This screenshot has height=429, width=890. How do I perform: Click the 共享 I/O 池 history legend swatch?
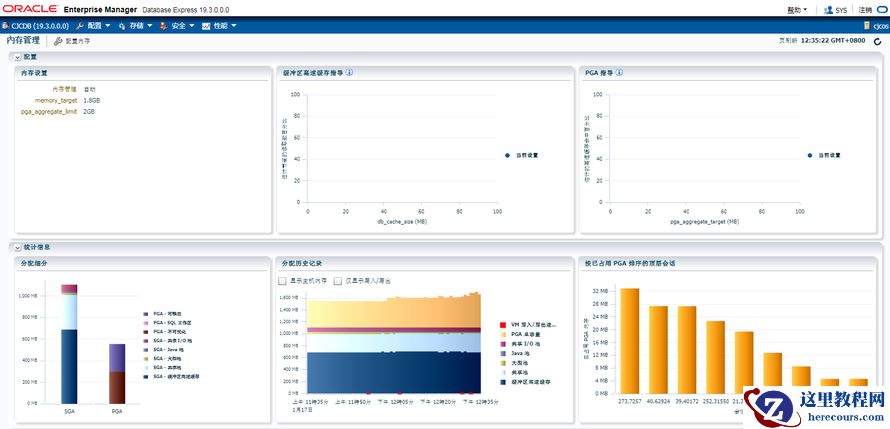[x=502, y=344]
